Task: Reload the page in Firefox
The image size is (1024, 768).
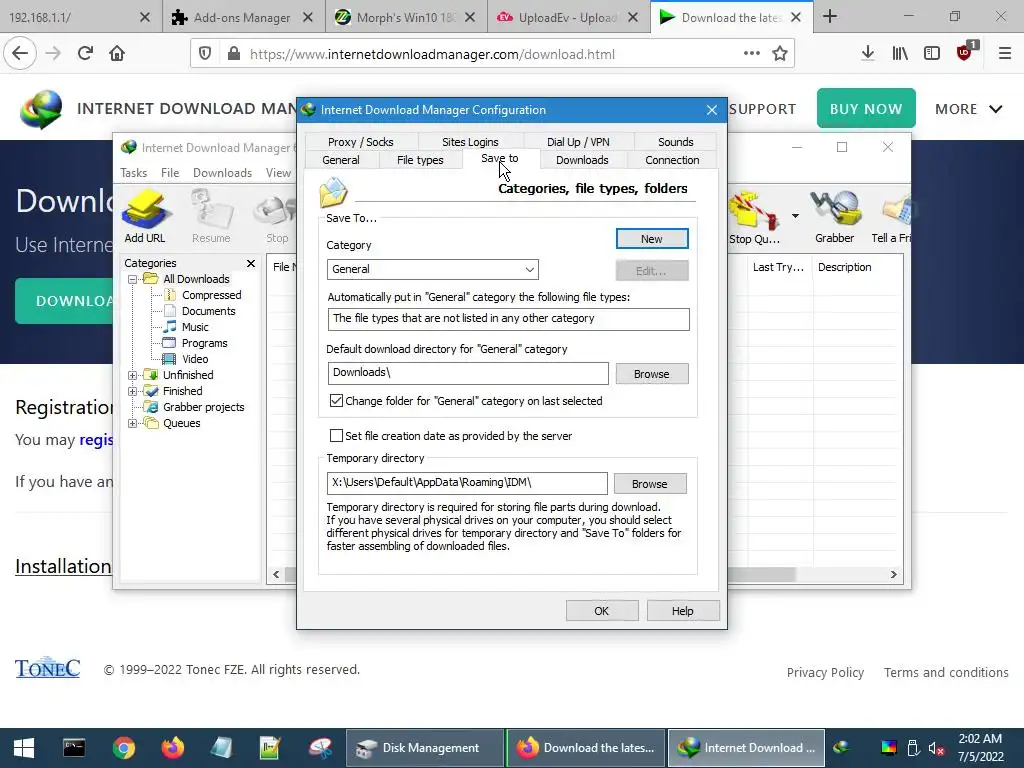Action: click(x=85, y=54)
